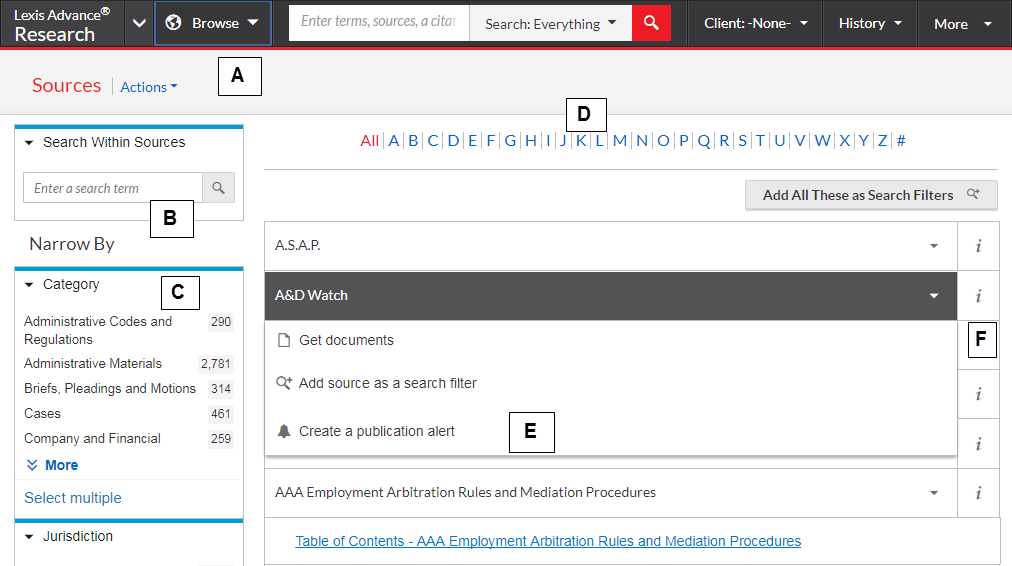Click the Enter a search term field

tap(113, 188)
